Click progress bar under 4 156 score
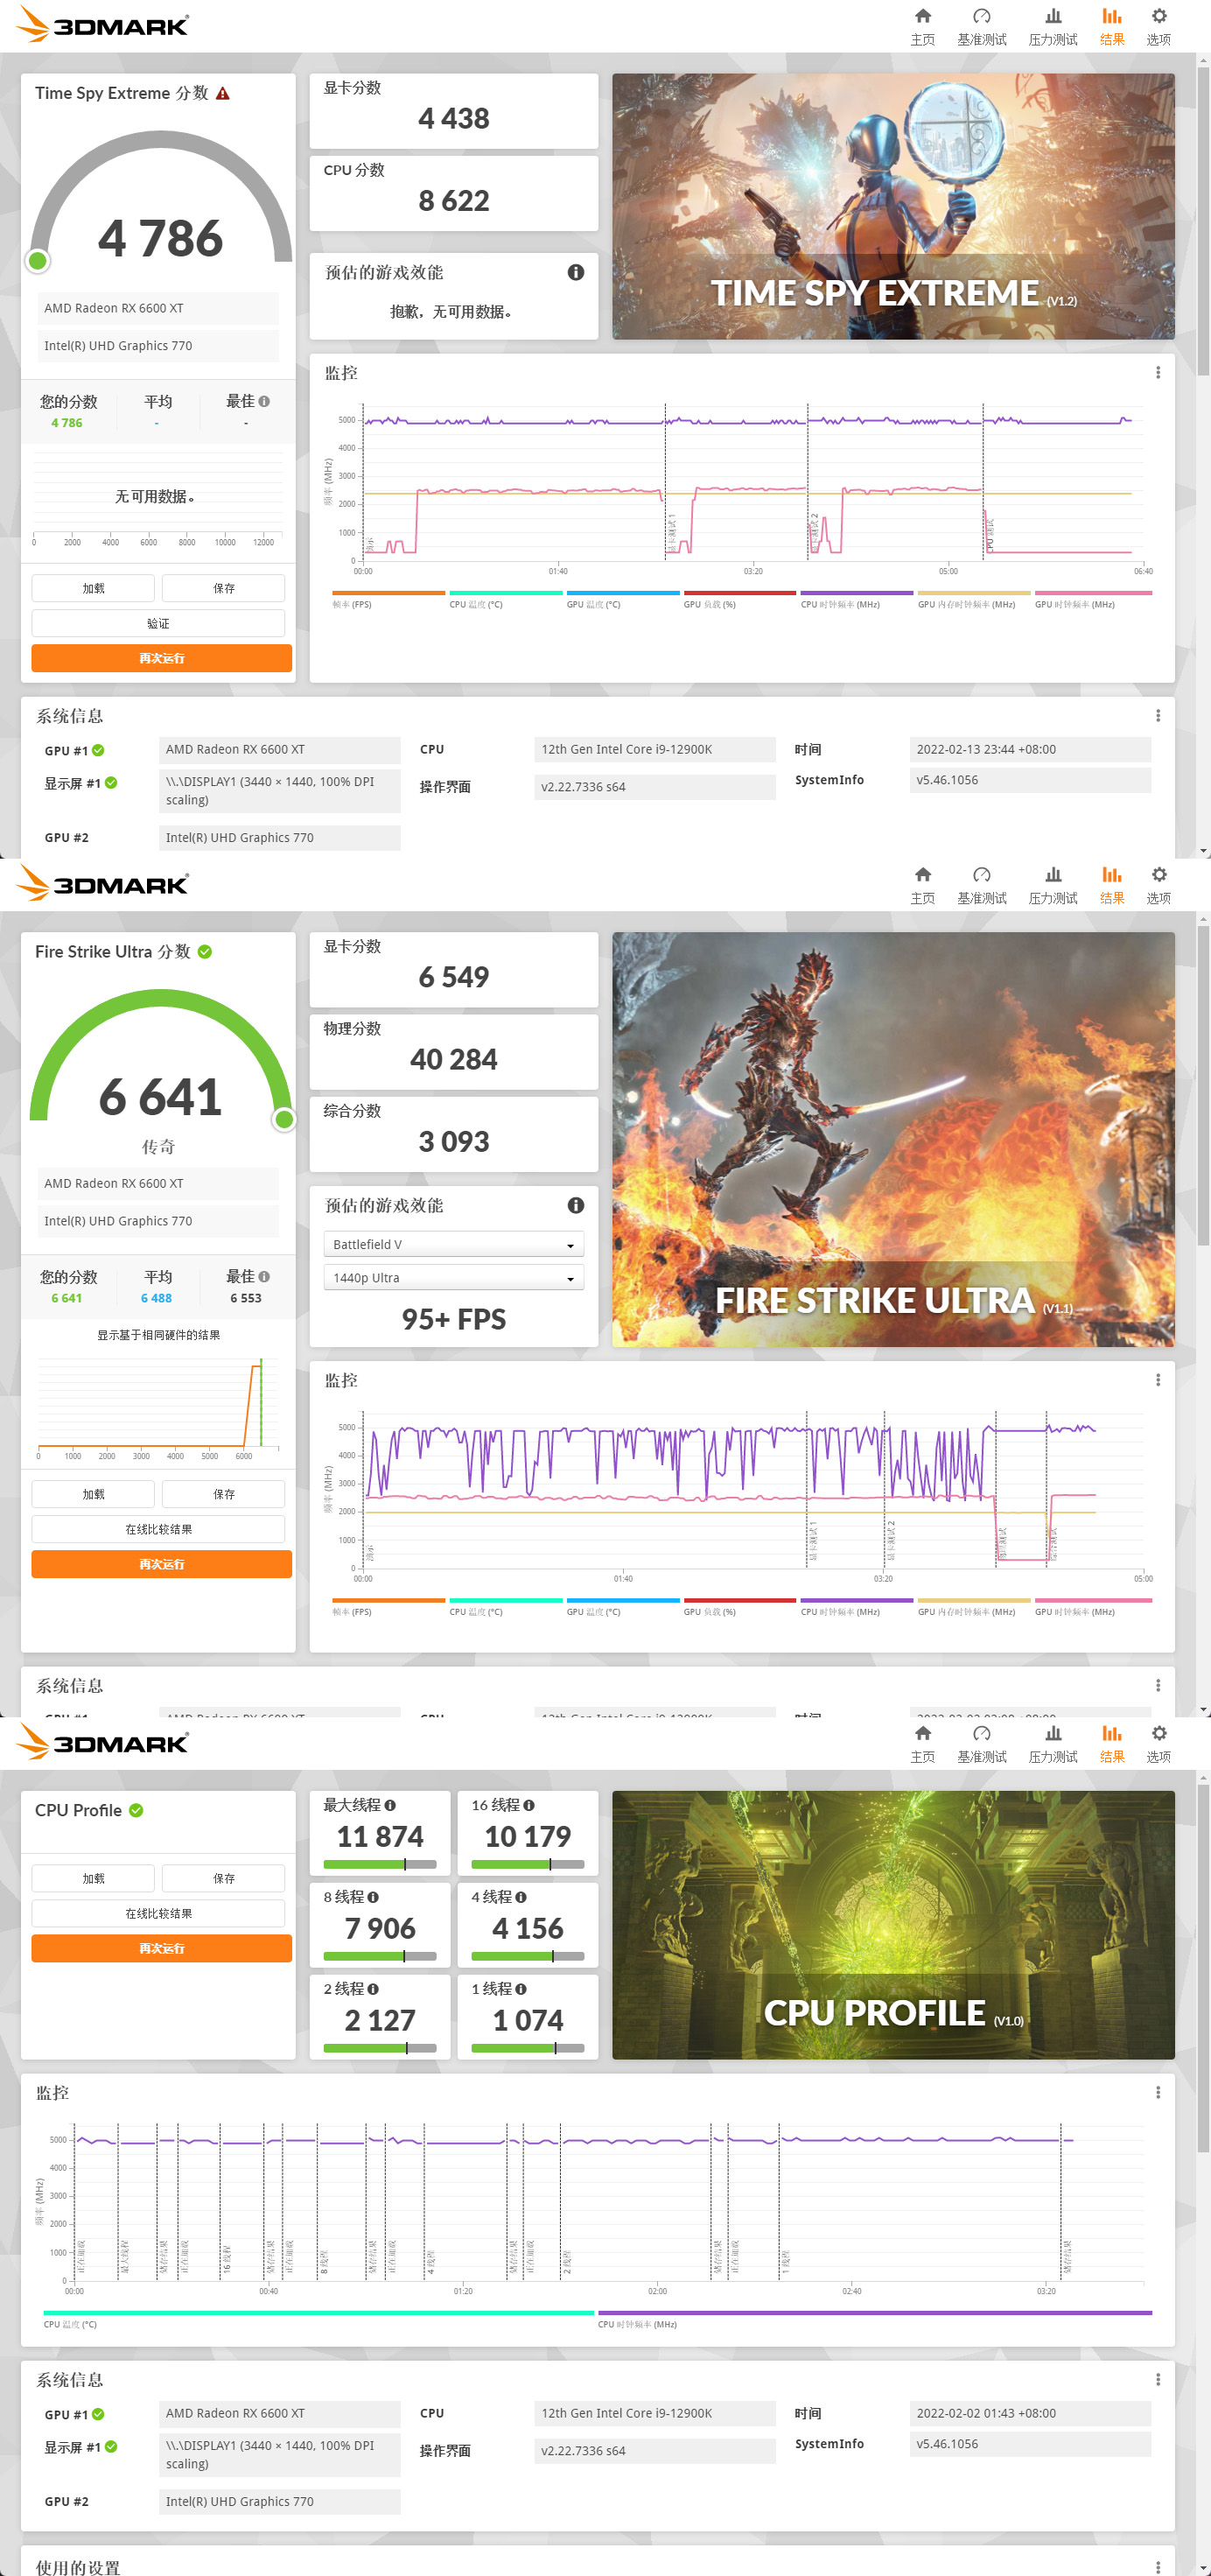The width and height of the screenshot is (1211, 2576). coord(528,1956)
